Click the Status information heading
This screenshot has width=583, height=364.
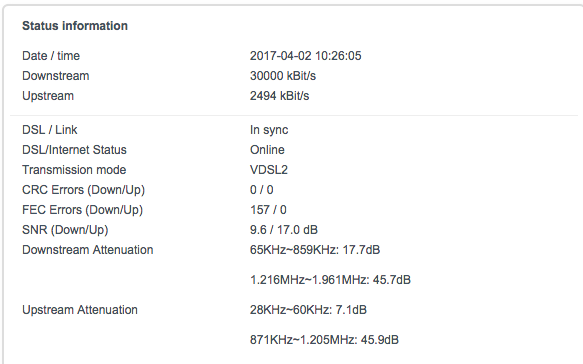pyautogui.click(x=75, y=26)
